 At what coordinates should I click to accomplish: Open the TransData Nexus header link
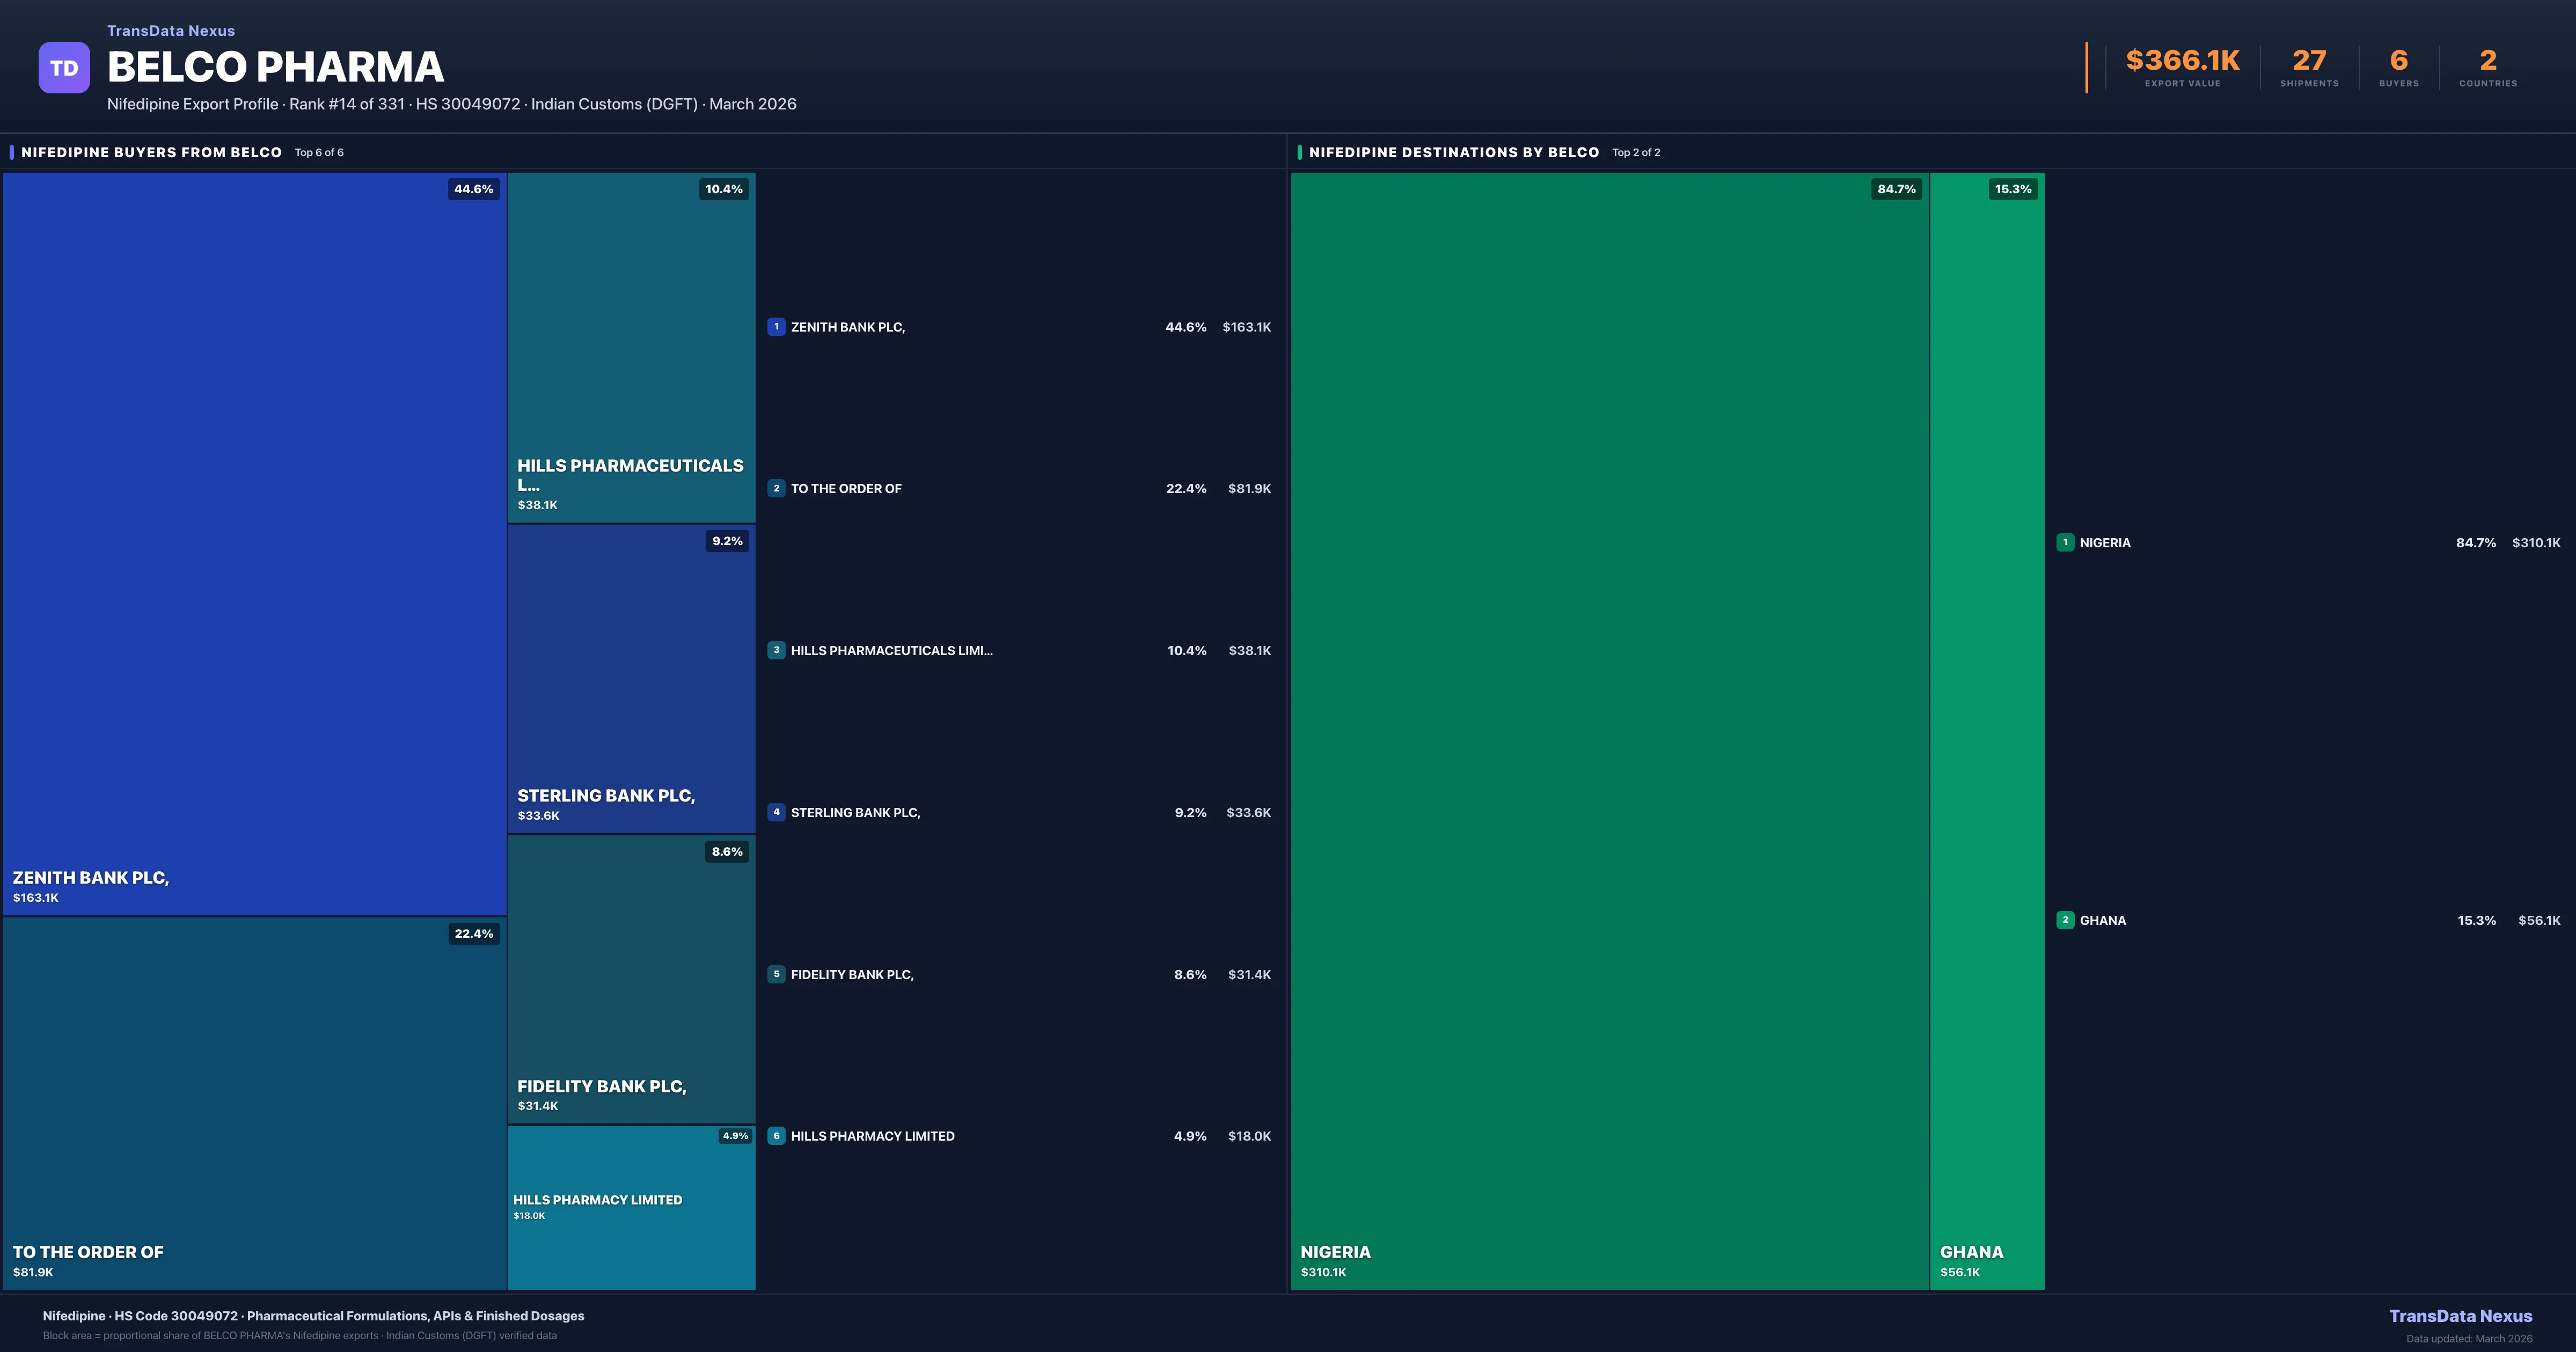pos(171,31)
